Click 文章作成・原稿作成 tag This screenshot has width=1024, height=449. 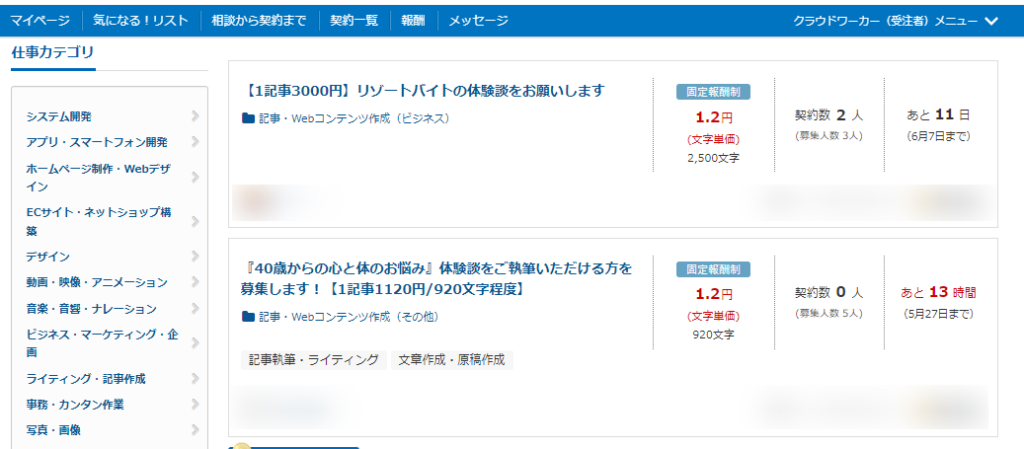point(451,359)
